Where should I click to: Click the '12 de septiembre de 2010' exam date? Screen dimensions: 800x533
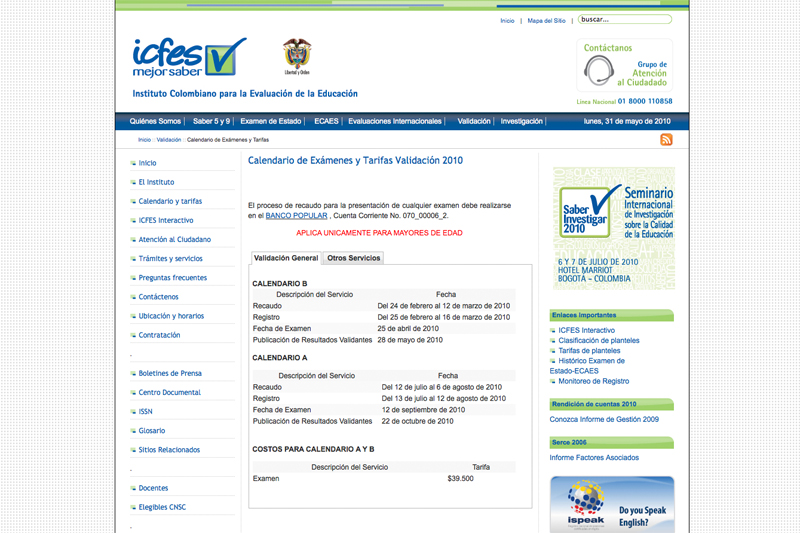pyautogui.click(x=423, y=410)
